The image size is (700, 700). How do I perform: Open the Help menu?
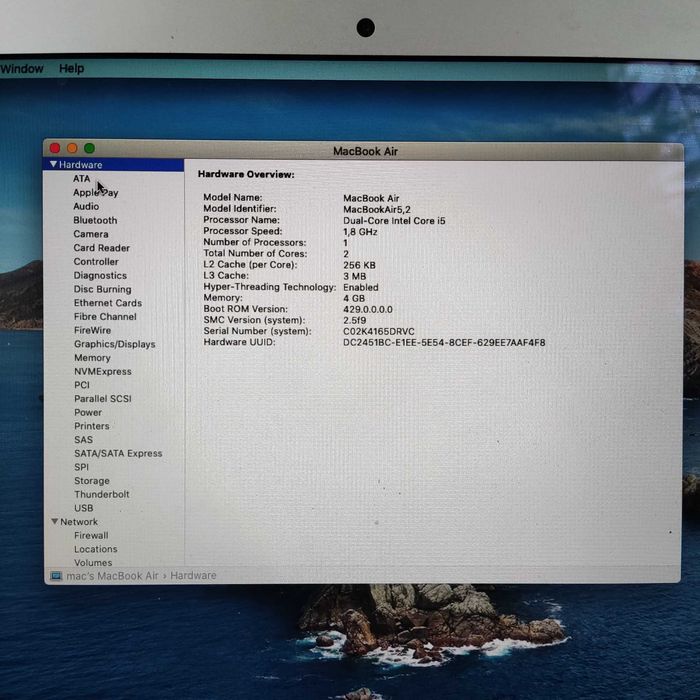pos(71,68)
